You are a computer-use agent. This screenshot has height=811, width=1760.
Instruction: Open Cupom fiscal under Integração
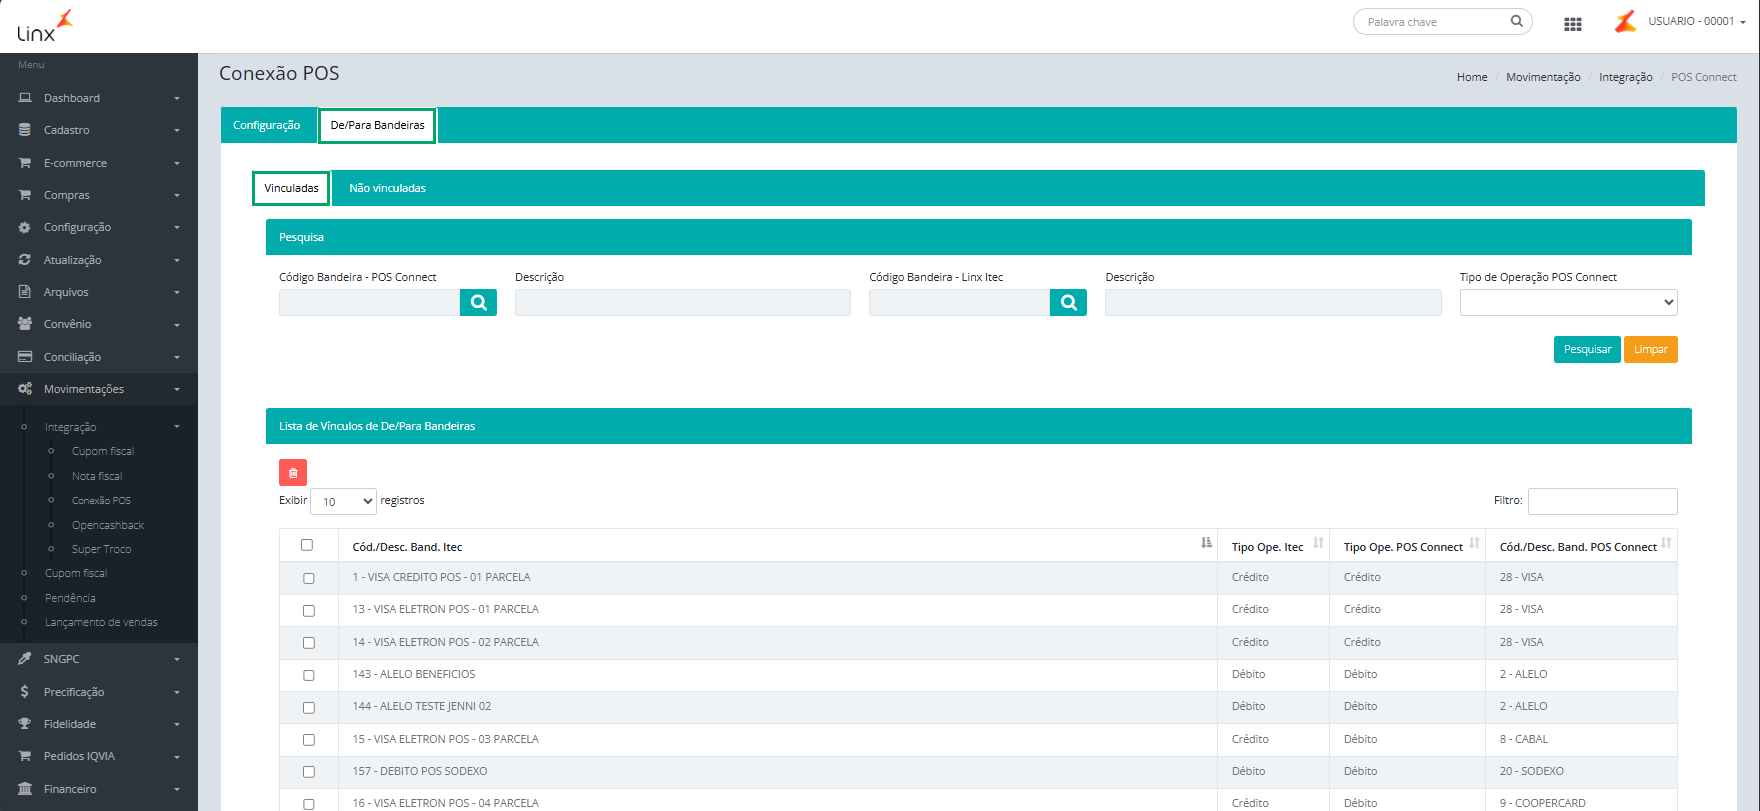click(102, 451)
